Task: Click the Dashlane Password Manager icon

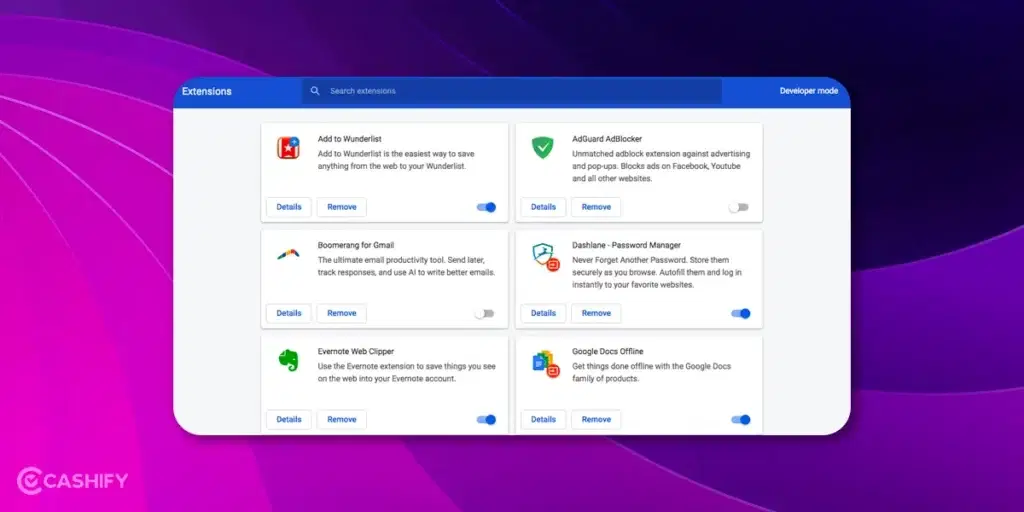Action: (x=545, y=256)
